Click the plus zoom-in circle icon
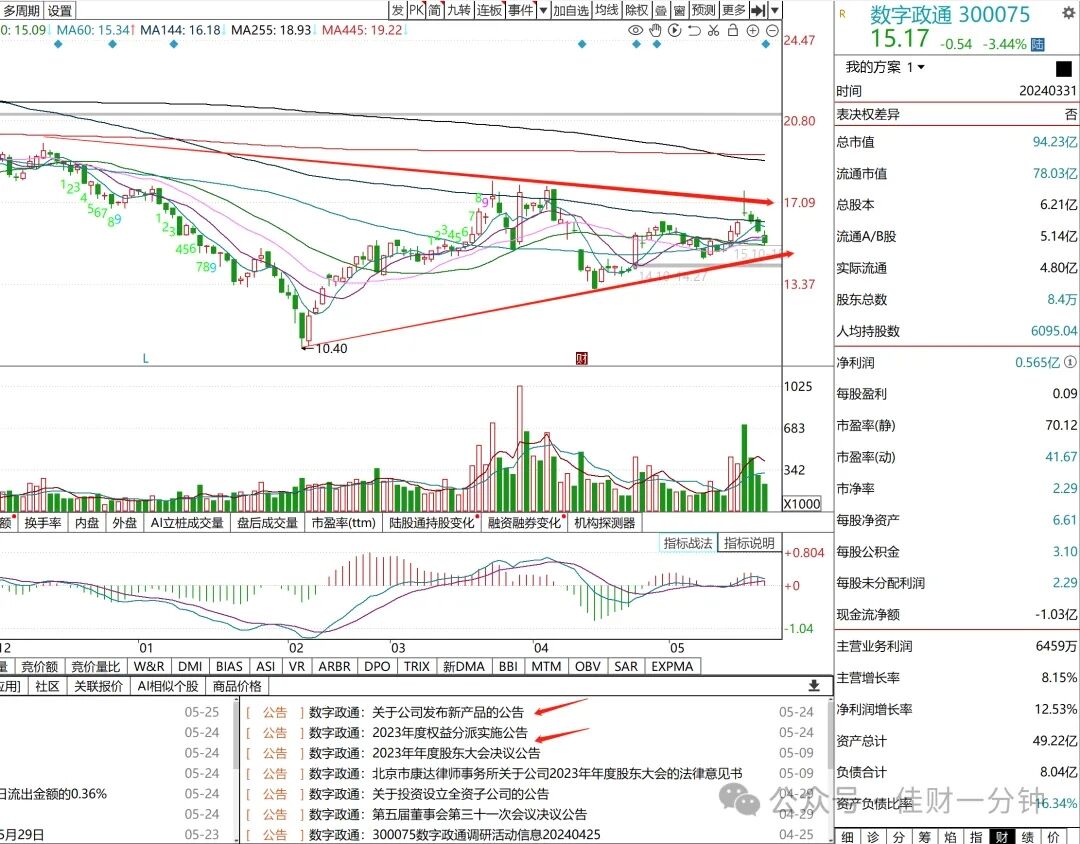The width and height of the screenshot is (1080, 844). tap(753, 30)
